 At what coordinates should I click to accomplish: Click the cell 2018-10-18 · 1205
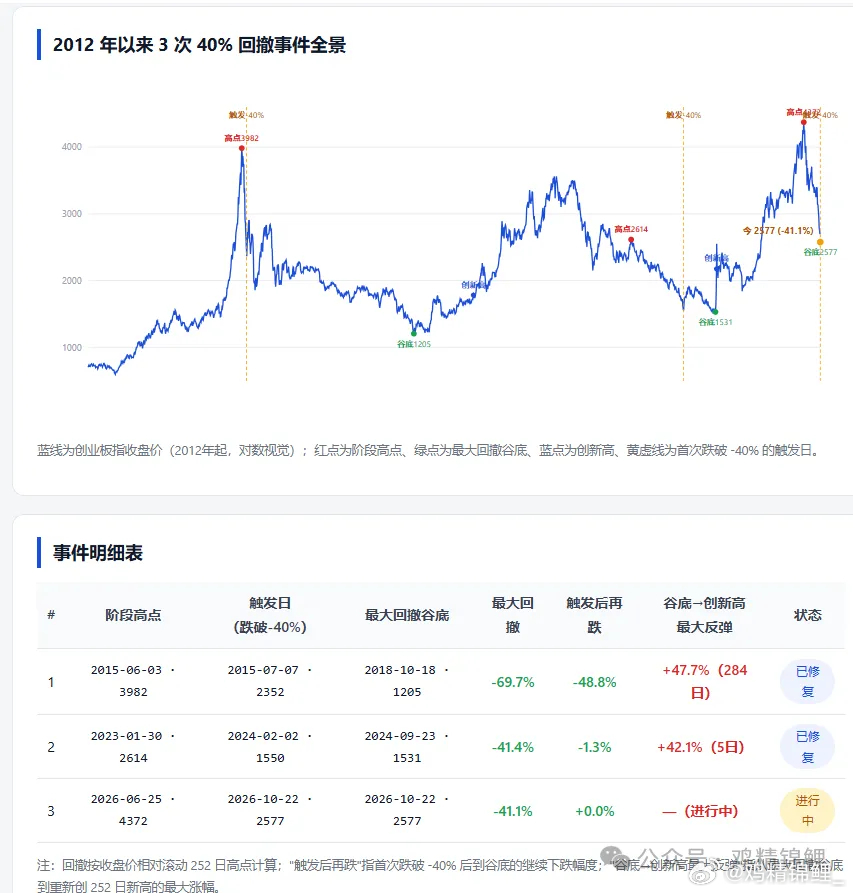click(407, 681)
